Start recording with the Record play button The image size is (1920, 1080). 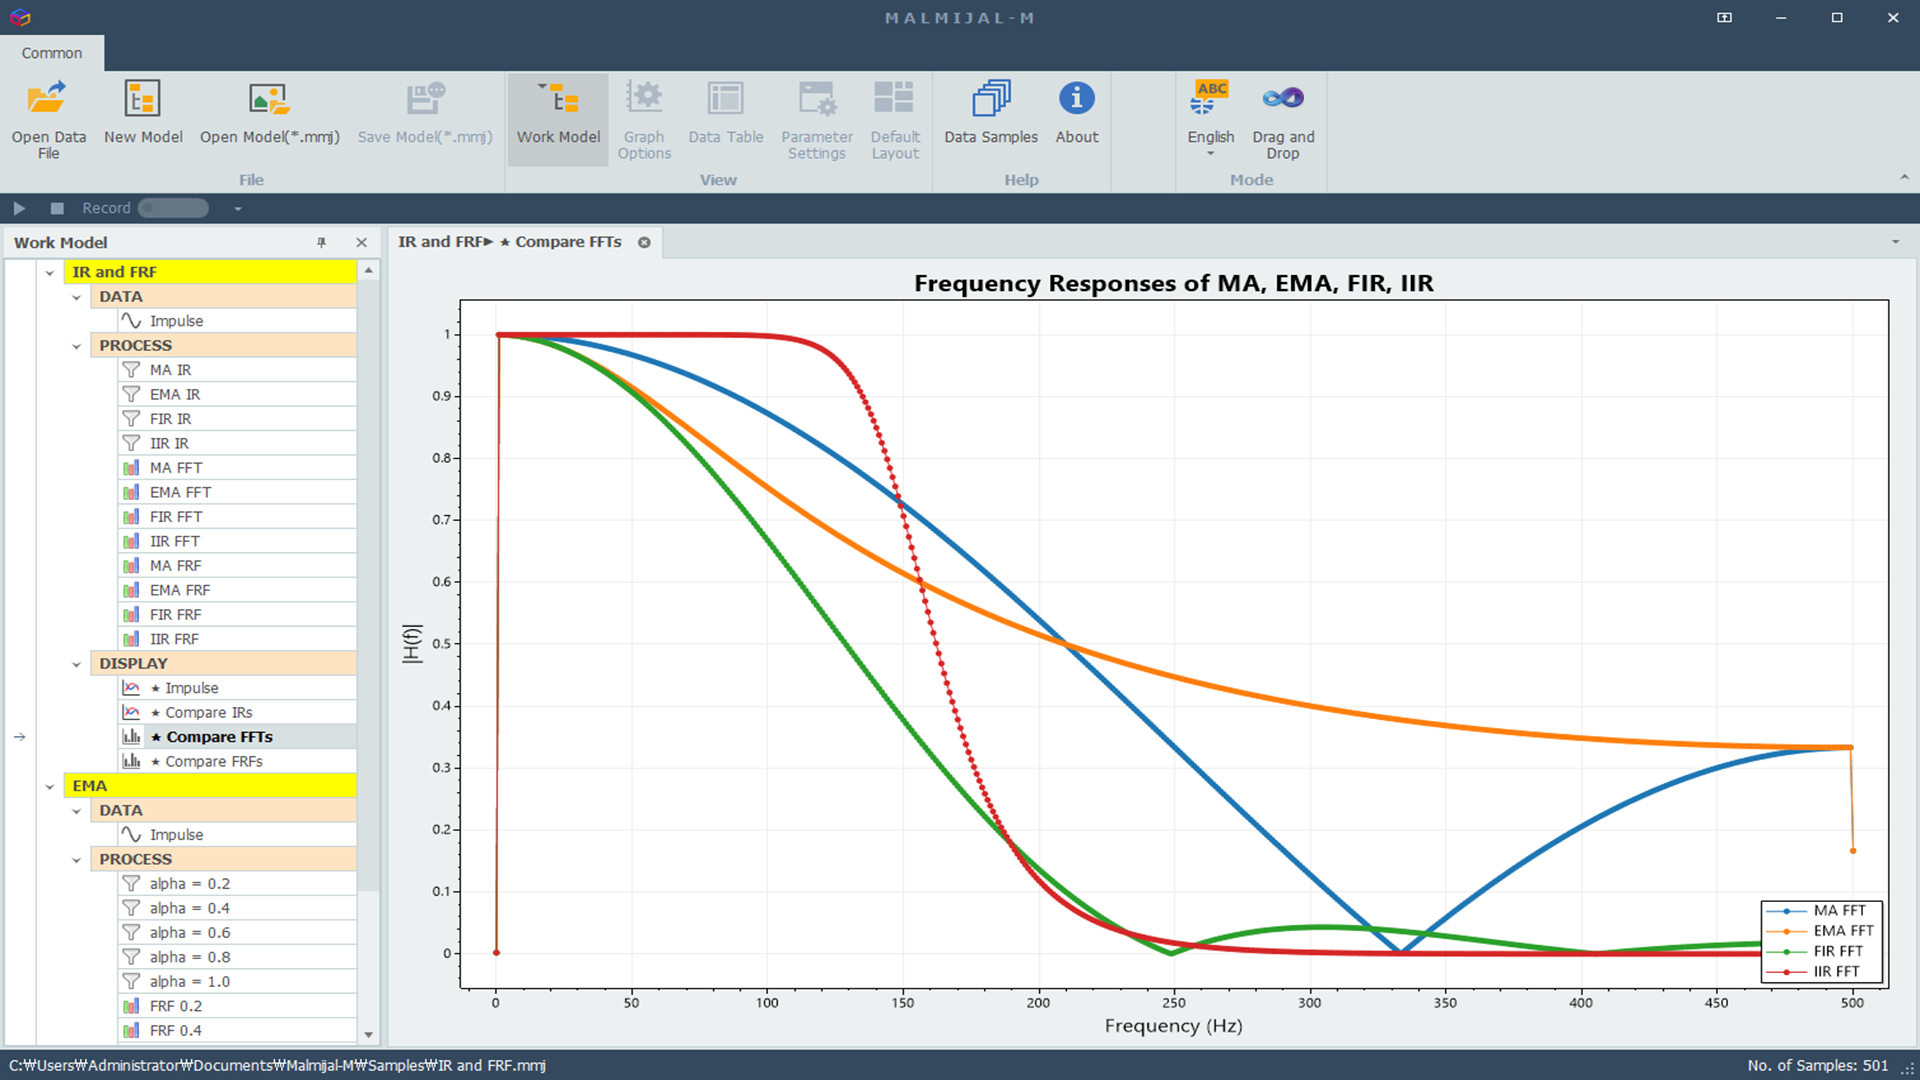[19, 208]
